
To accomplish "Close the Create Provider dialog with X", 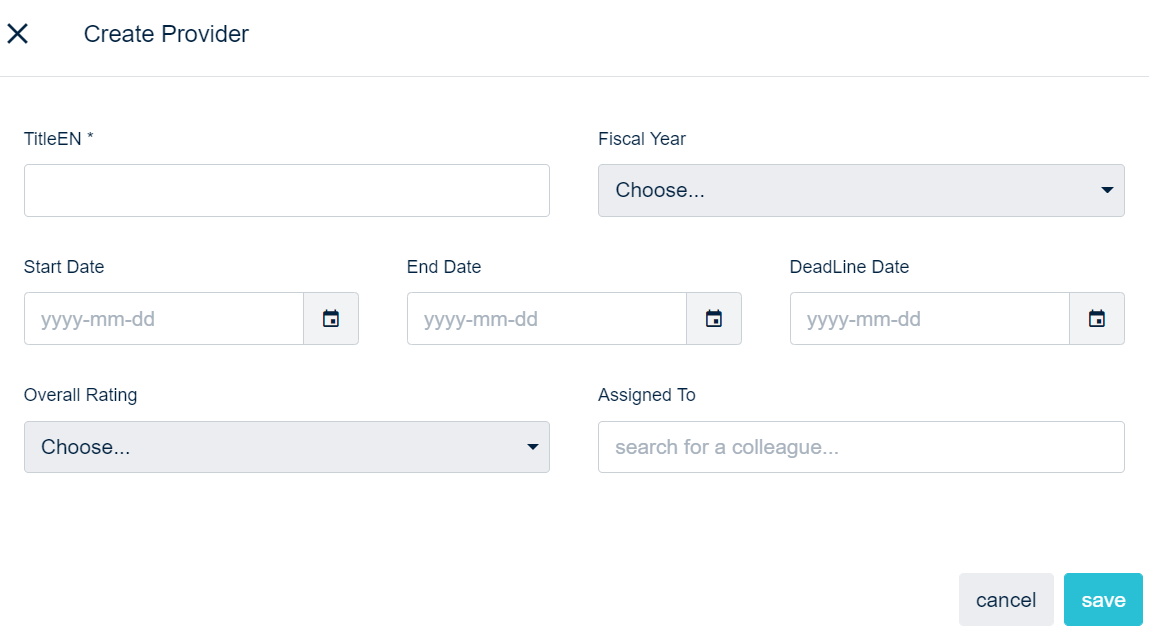I will (x=18, y=34).
